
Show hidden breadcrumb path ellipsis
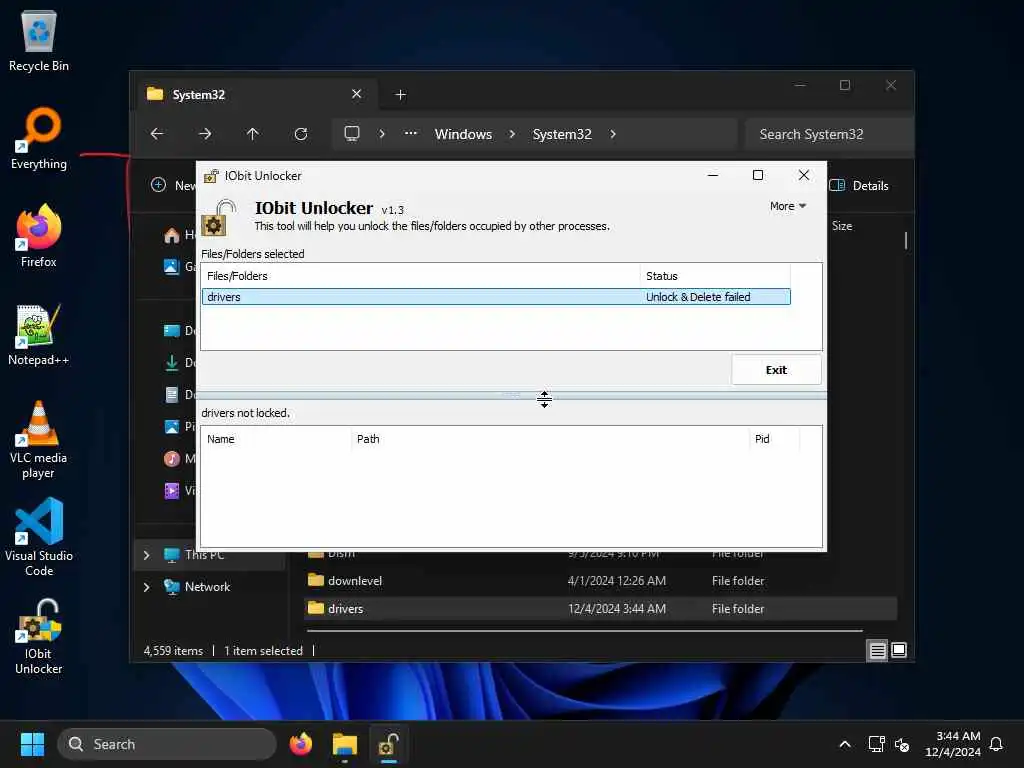click(410, 134)
